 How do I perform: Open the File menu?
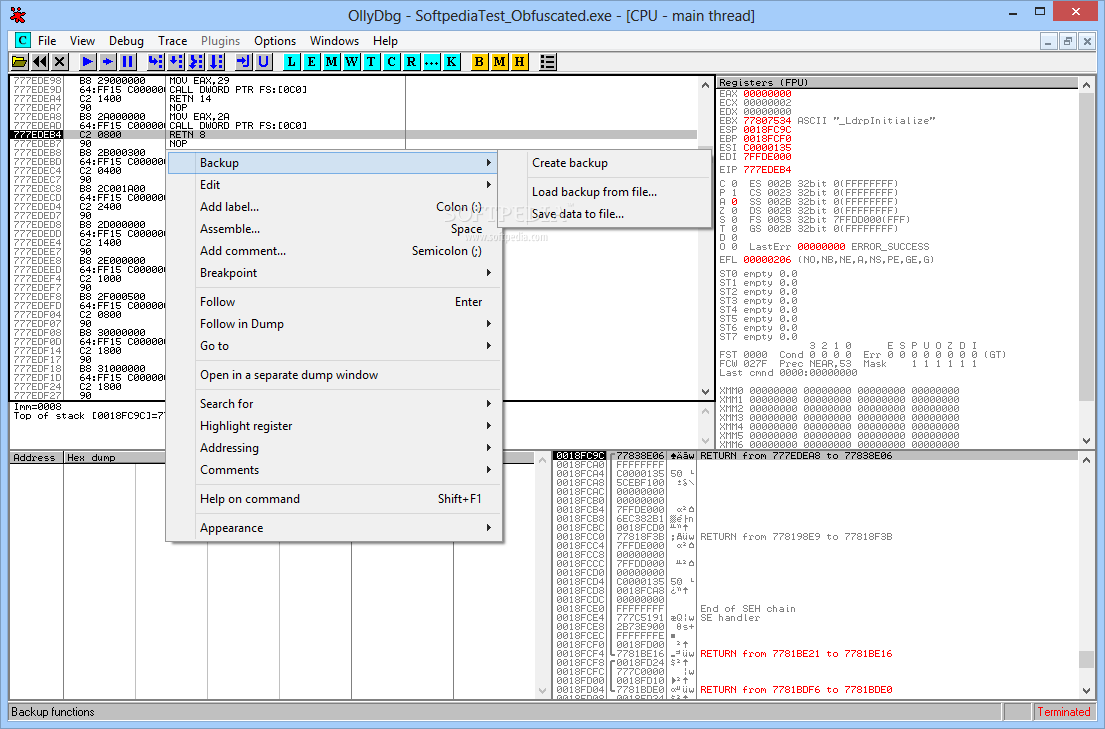click(x=47, y=41)
